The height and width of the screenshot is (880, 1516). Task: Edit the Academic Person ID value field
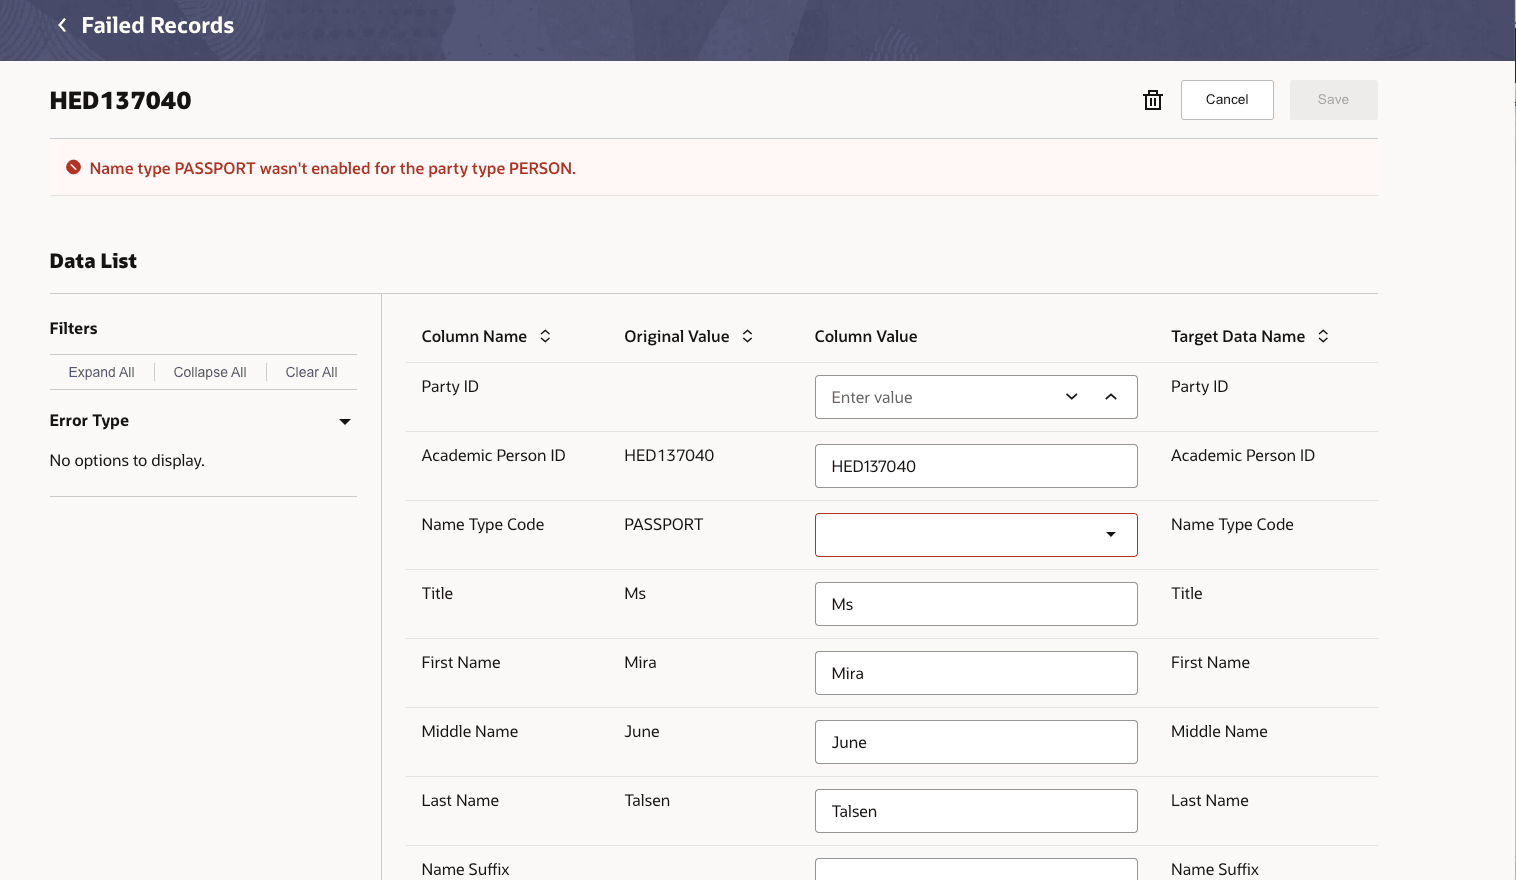point(976,466)
